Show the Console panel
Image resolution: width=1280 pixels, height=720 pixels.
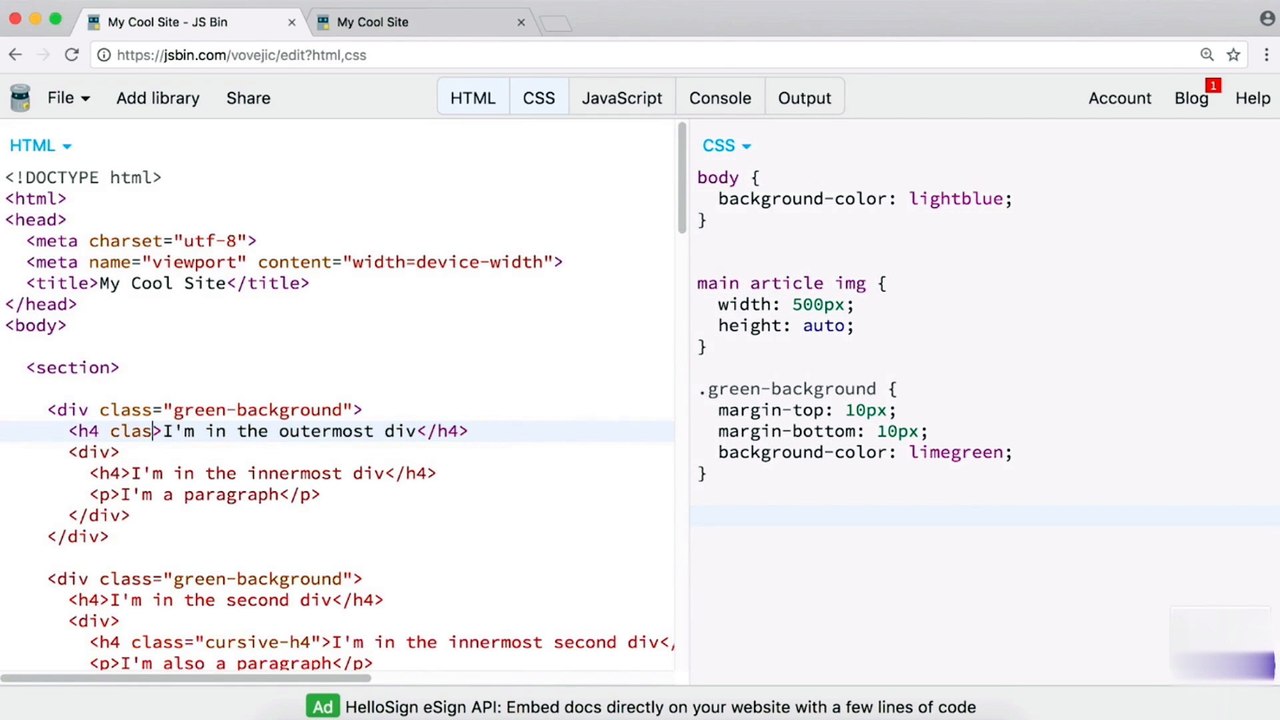tap(720, 98)
